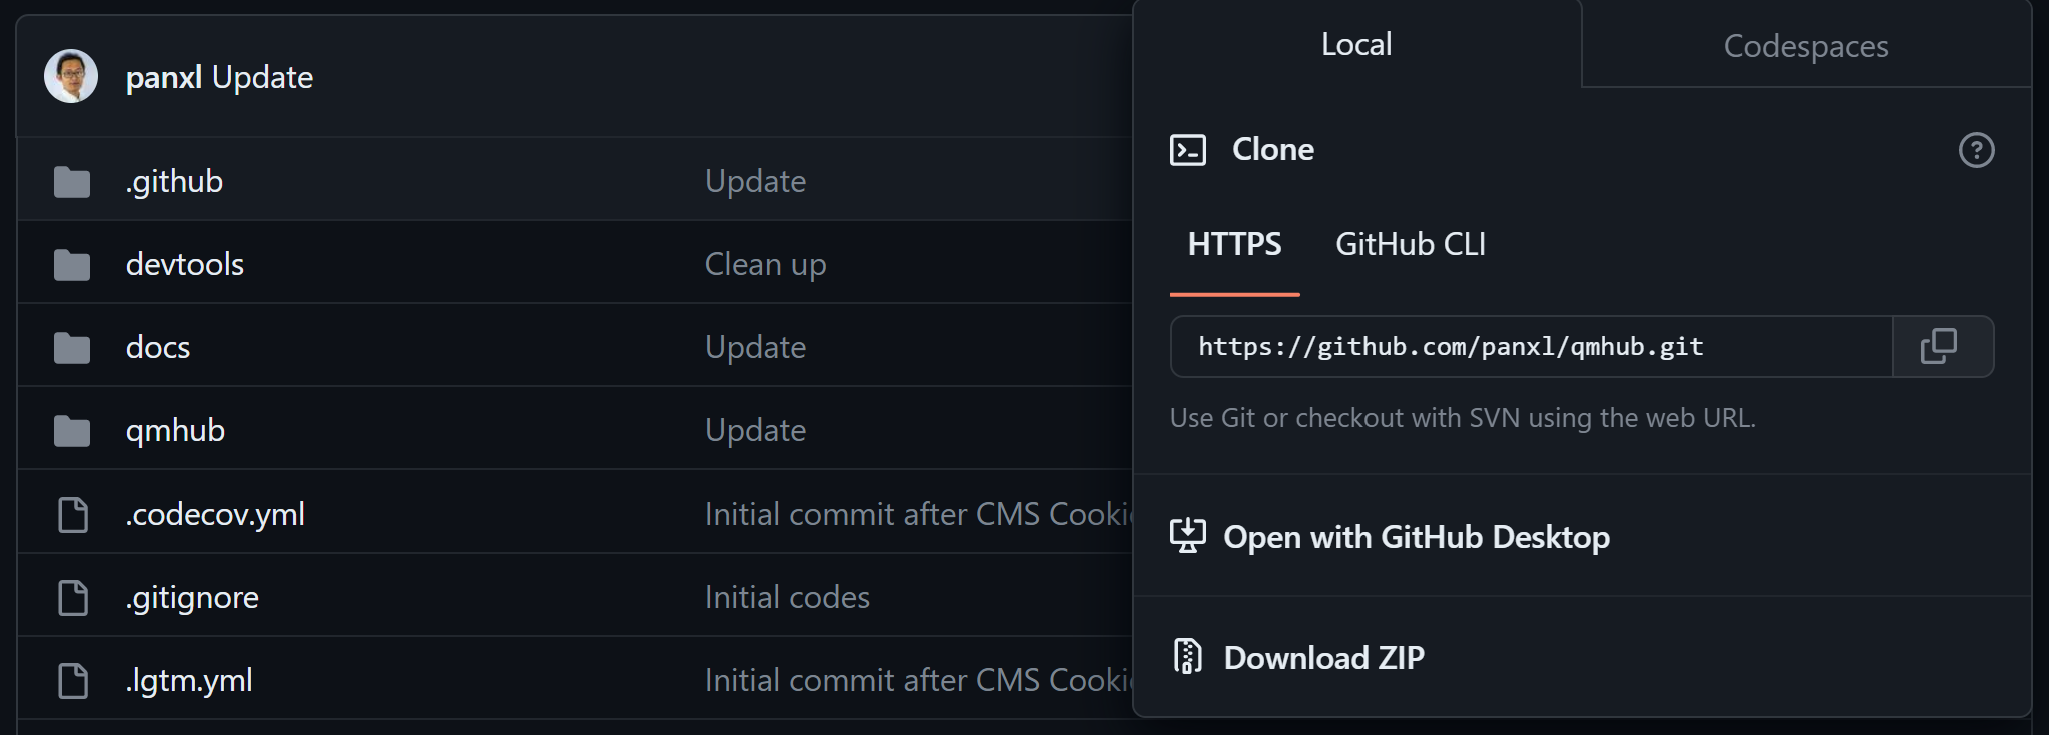
Task: Open the .github folder icon
Action: click(x=72, y=181)
